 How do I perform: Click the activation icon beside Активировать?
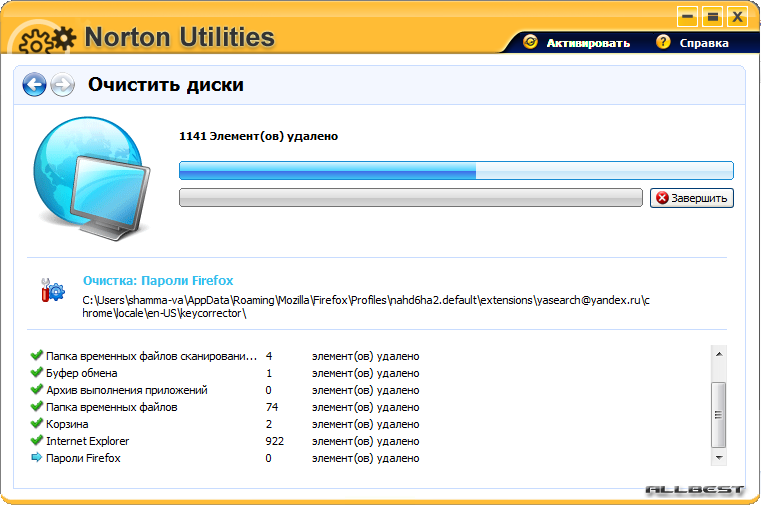pos(530,42)
